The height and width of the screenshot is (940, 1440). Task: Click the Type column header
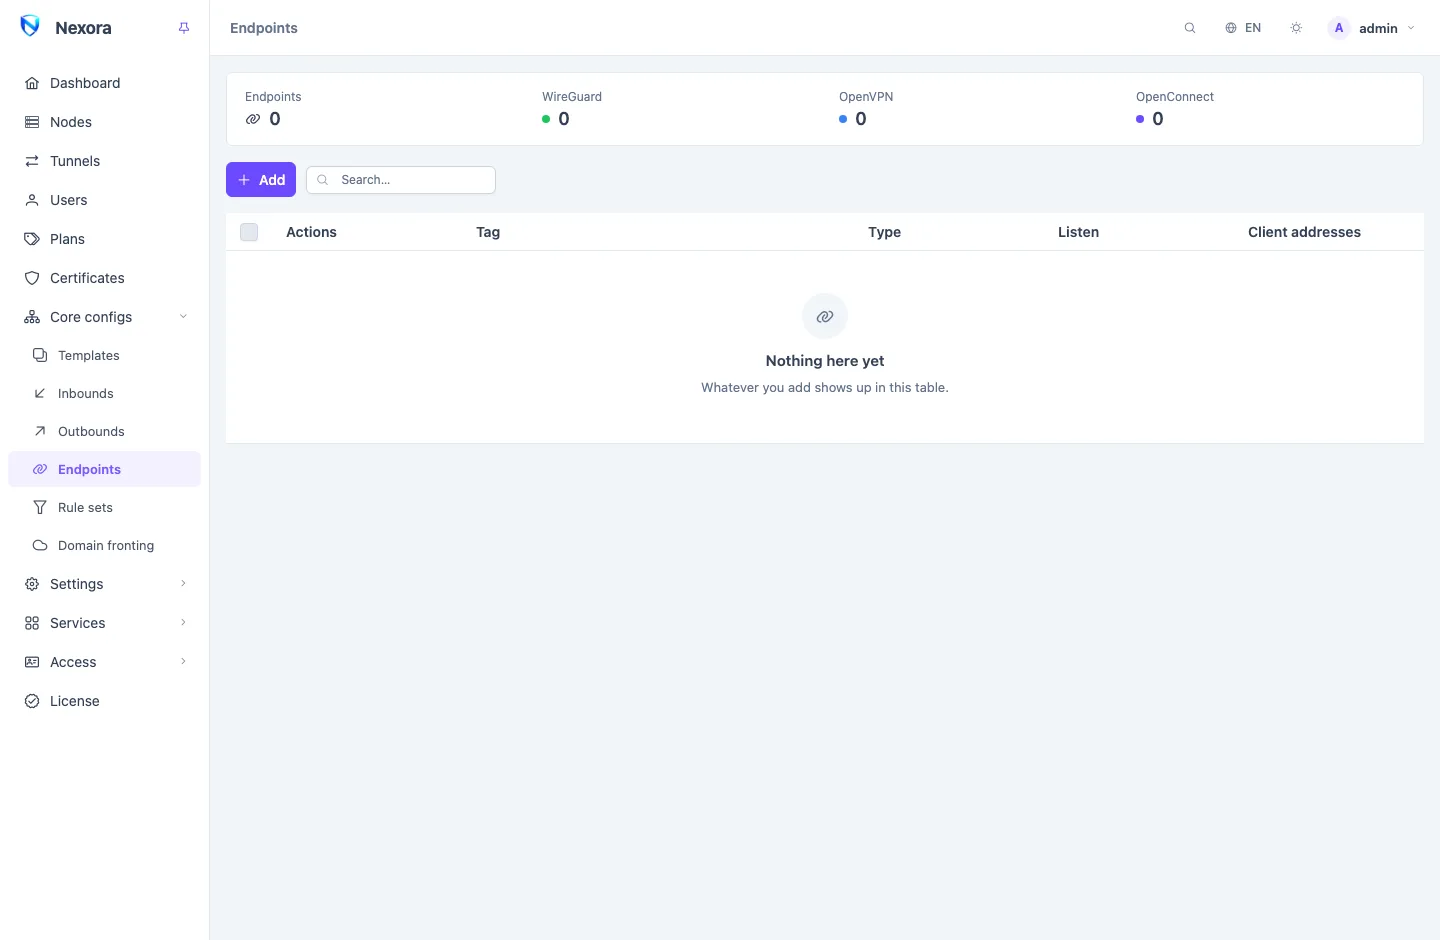(x=884, y=232)
